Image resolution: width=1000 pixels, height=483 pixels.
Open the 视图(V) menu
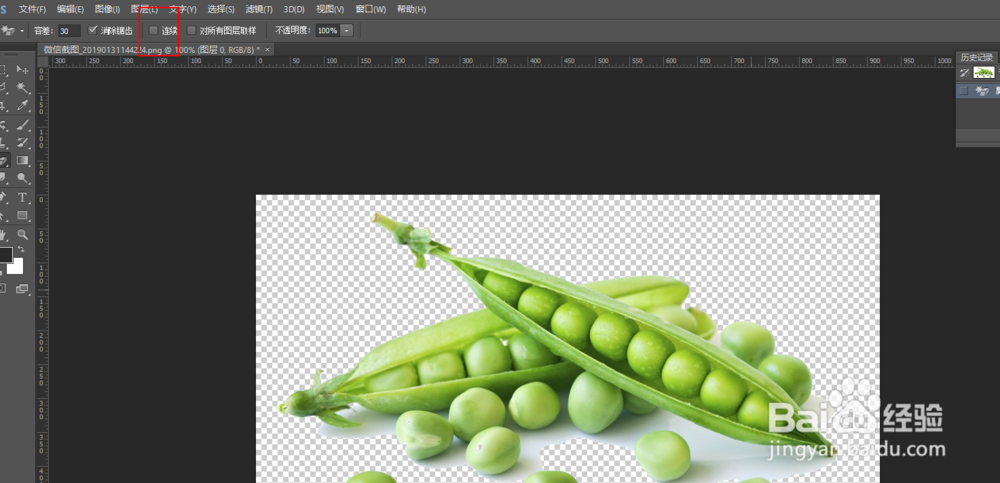tap(330, 10)
